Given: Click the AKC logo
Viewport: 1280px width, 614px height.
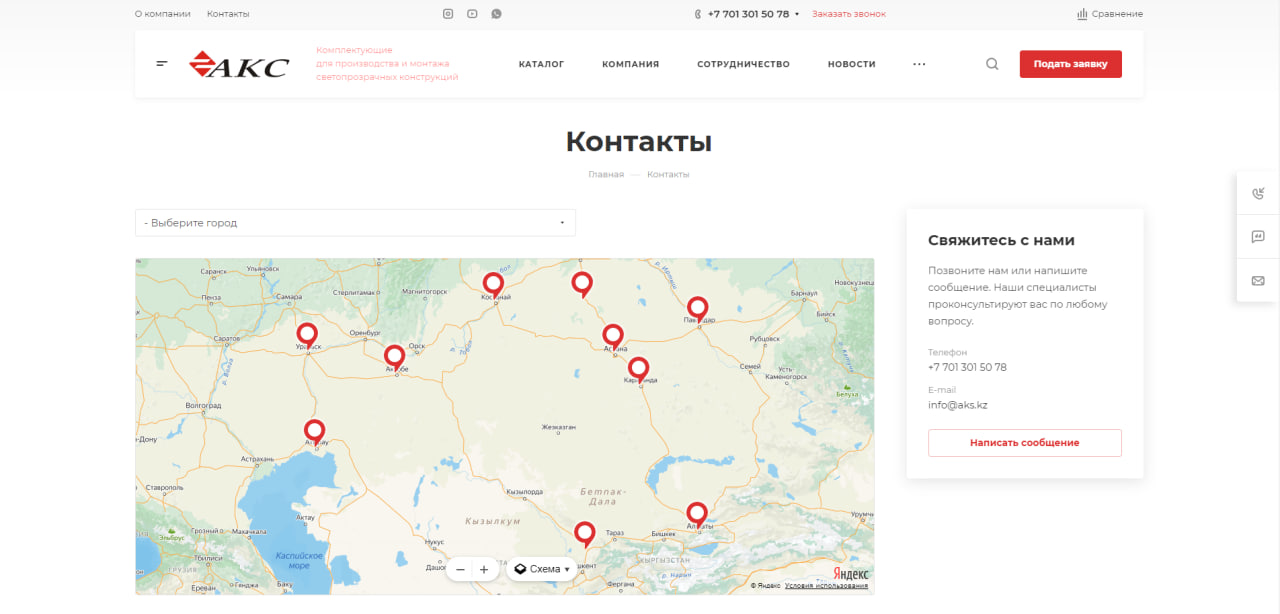Looking at the screenshot, I should (x=239, y=65).
